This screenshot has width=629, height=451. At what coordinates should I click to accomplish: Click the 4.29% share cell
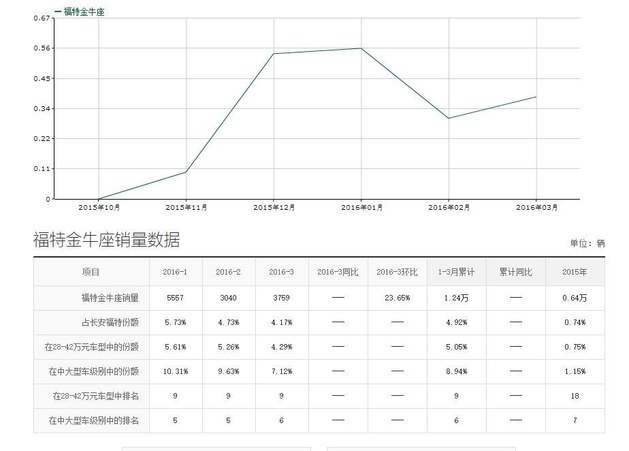[281, 347]
